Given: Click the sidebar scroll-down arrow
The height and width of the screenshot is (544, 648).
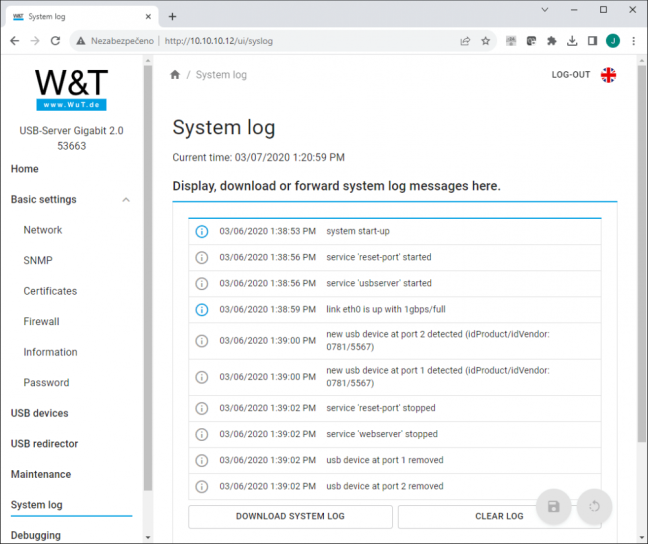Looking at the screenshot, I should [148, 538].
